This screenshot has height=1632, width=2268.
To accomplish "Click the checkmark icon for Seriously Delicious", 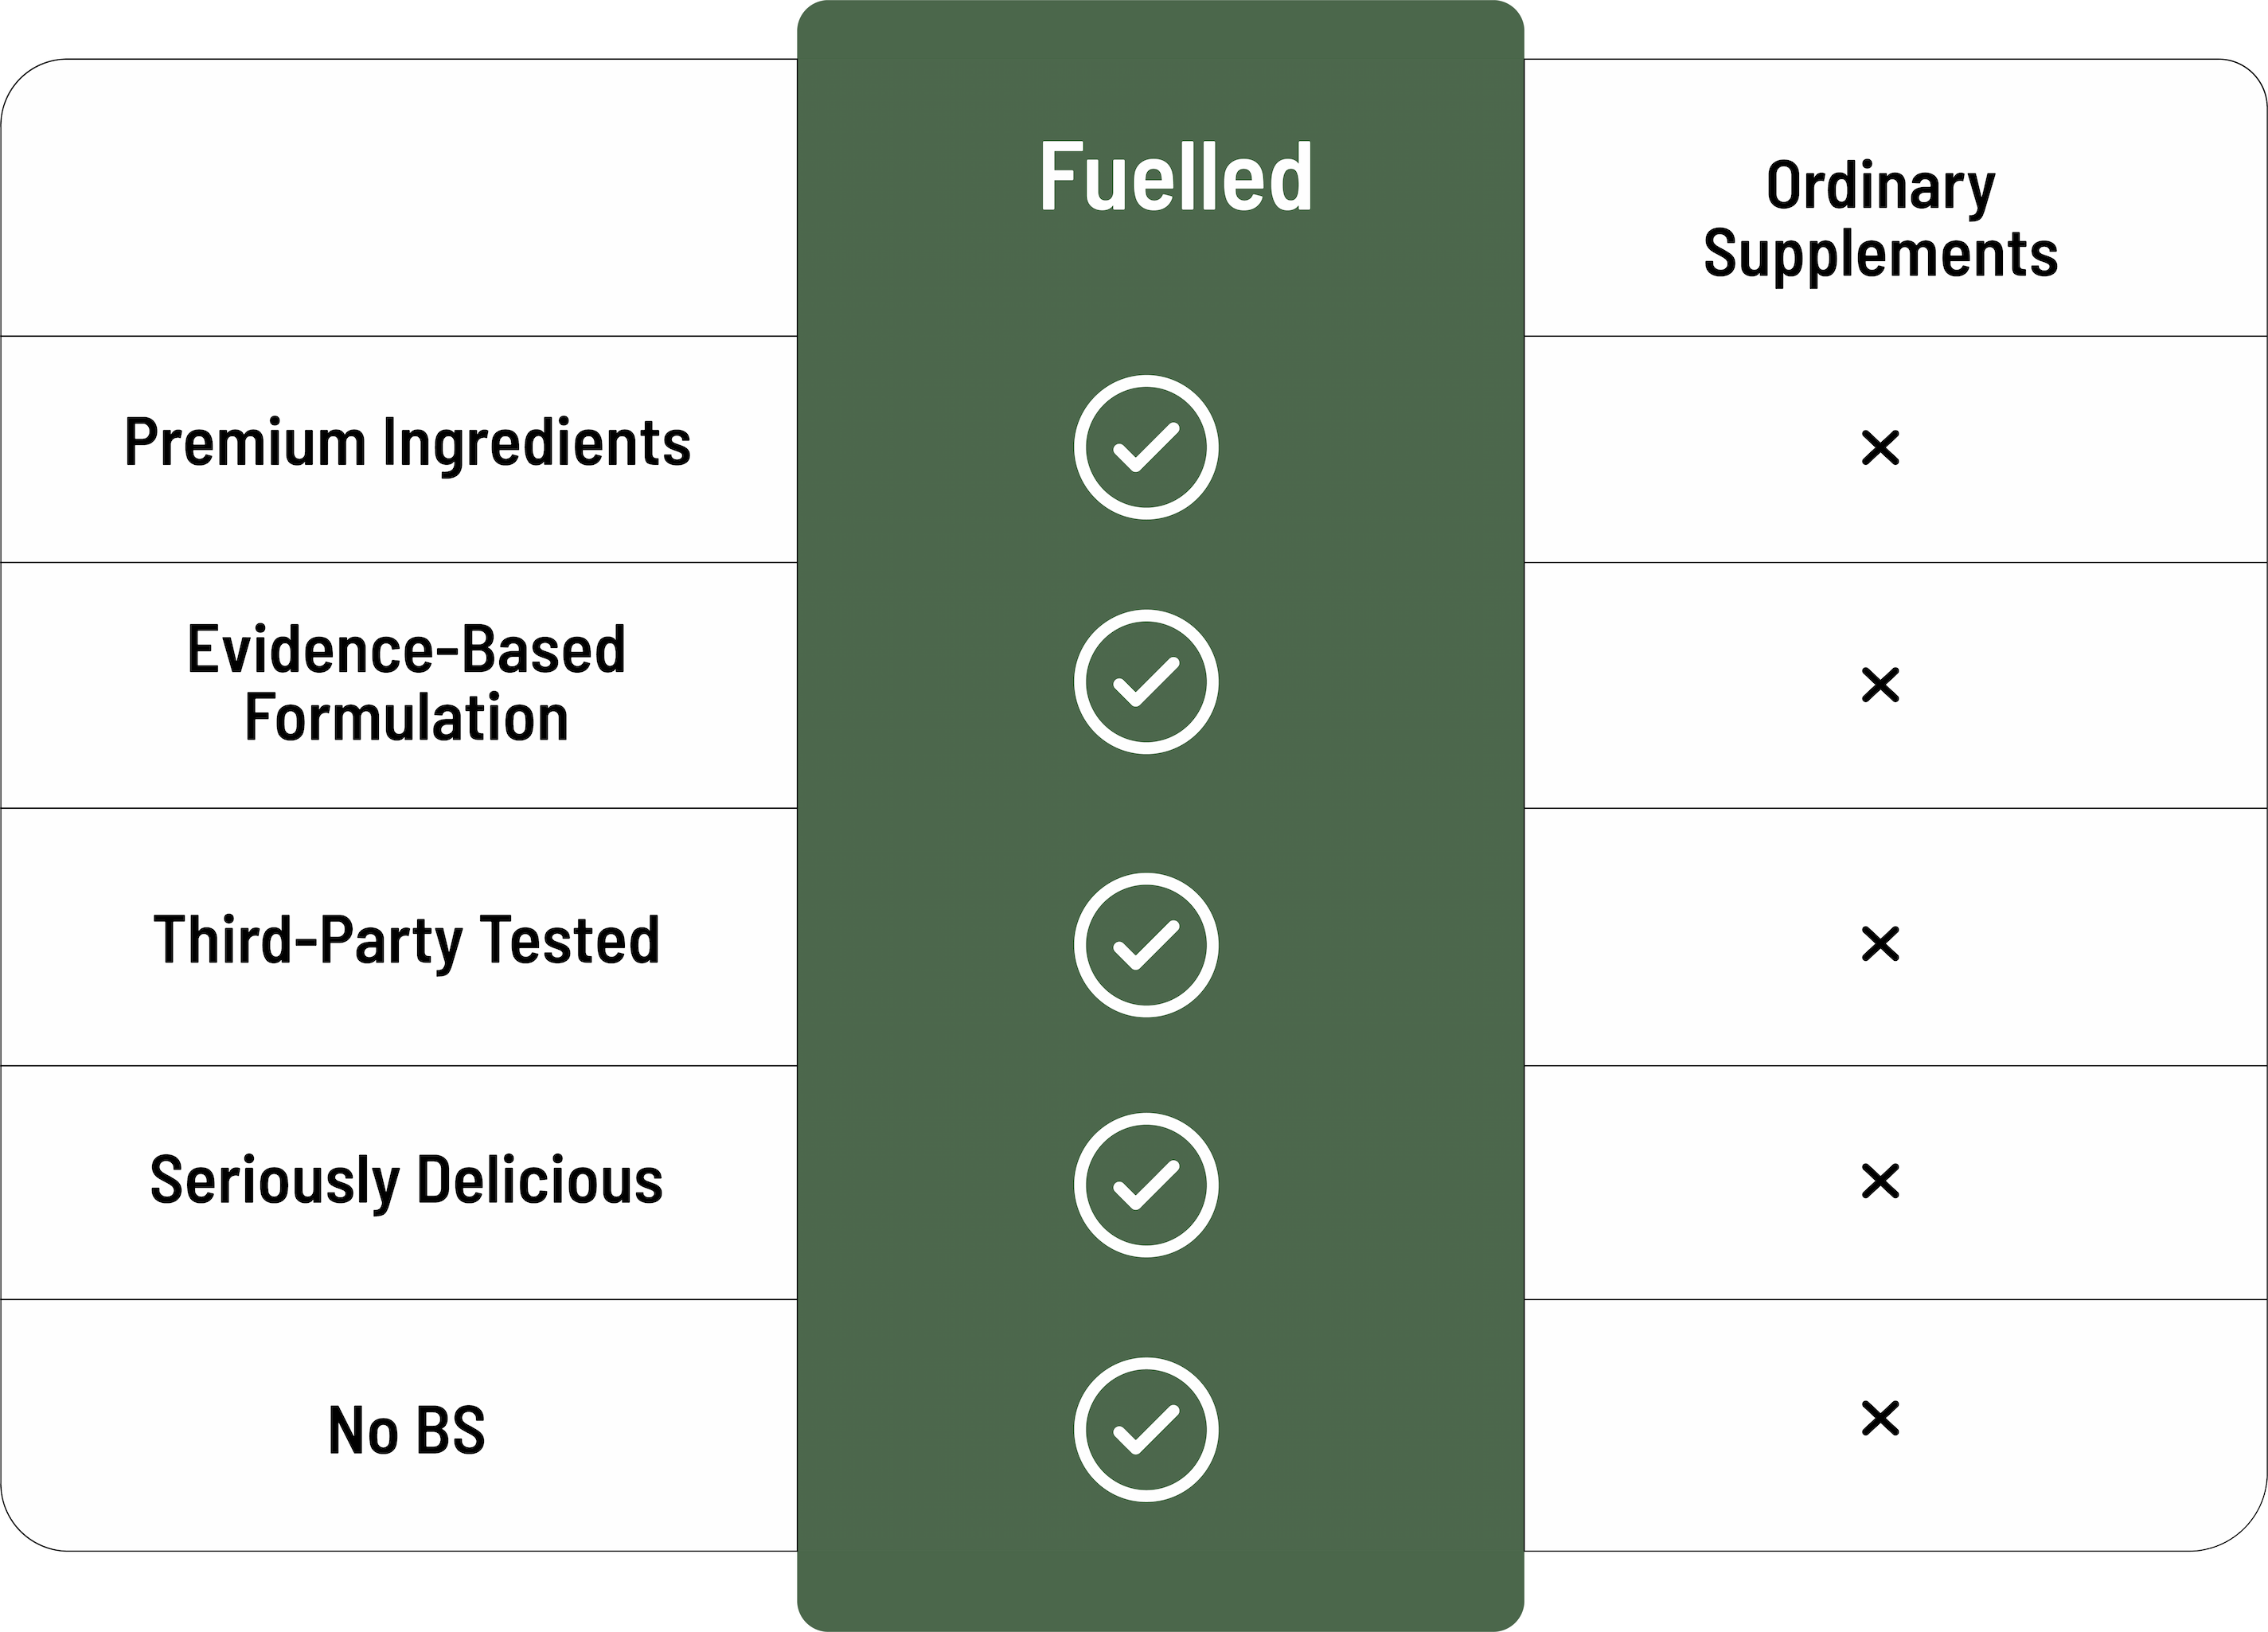I will [1146, 1184].
